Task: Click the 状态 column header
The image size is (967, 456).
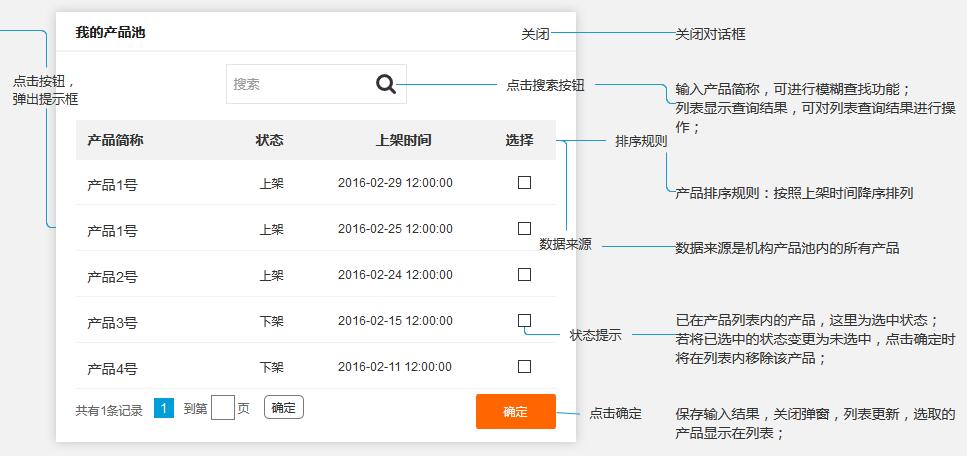Action: 270,140
